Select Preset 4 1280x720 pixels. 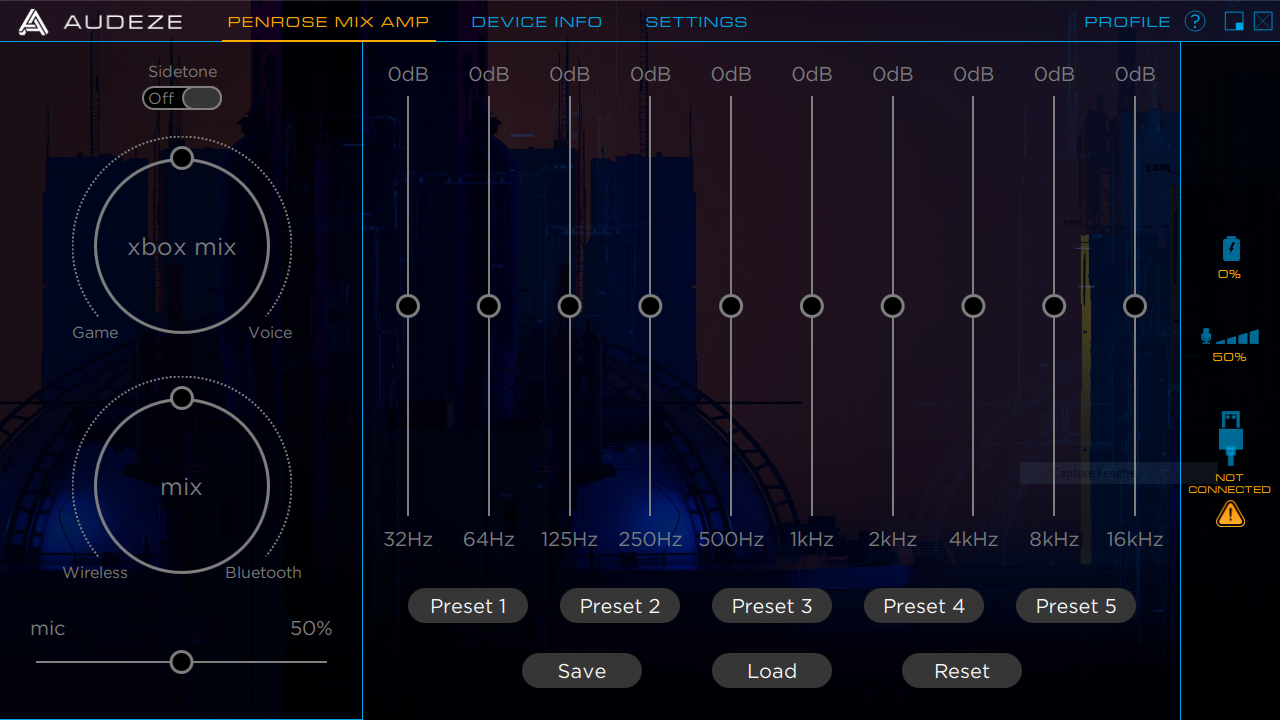[924, 606]
